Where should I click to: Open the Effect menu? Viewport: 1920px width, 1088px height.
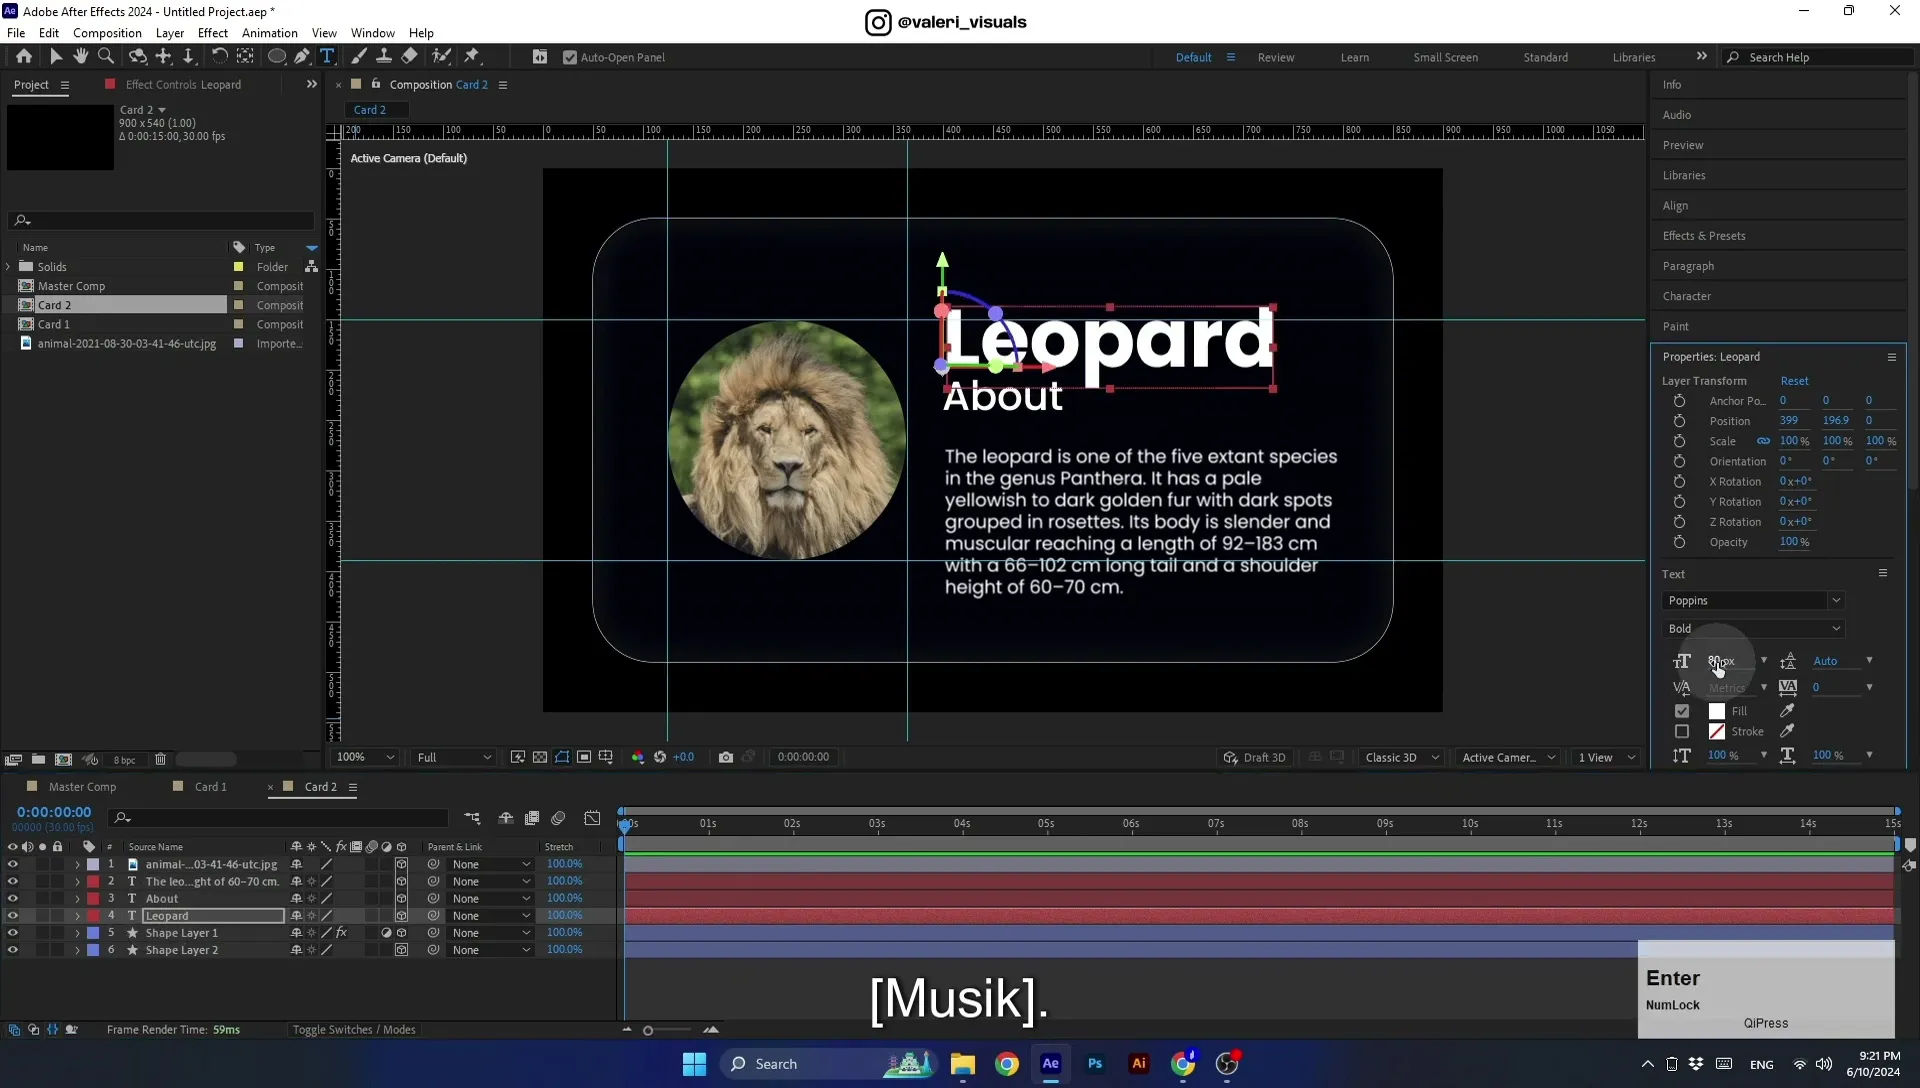tap(213, 33)
